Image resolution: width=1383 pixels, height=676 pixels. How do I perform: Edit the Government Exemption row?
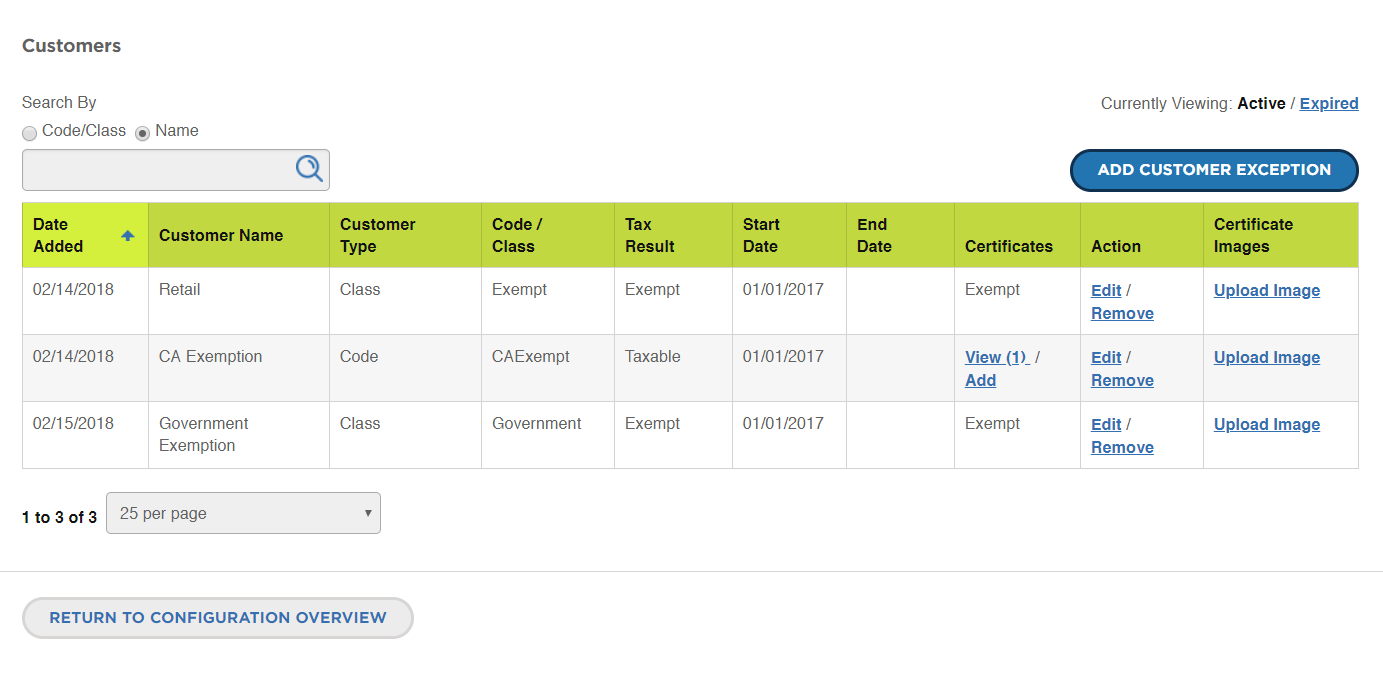click(x=1106, y=424)
